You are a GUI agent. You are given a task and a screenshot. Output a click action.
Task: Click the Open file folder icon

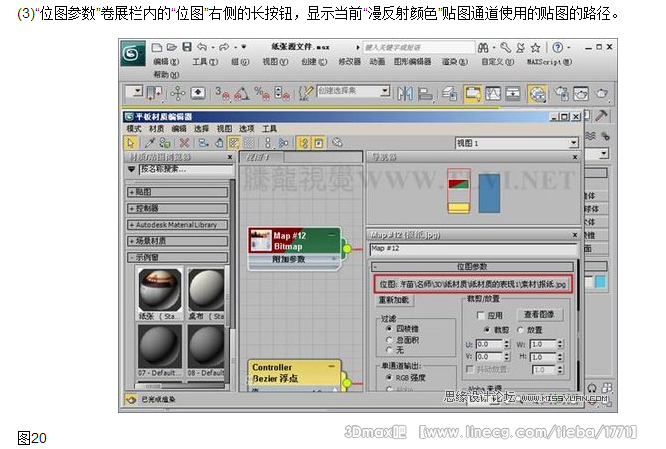click(x=172, y=47)
